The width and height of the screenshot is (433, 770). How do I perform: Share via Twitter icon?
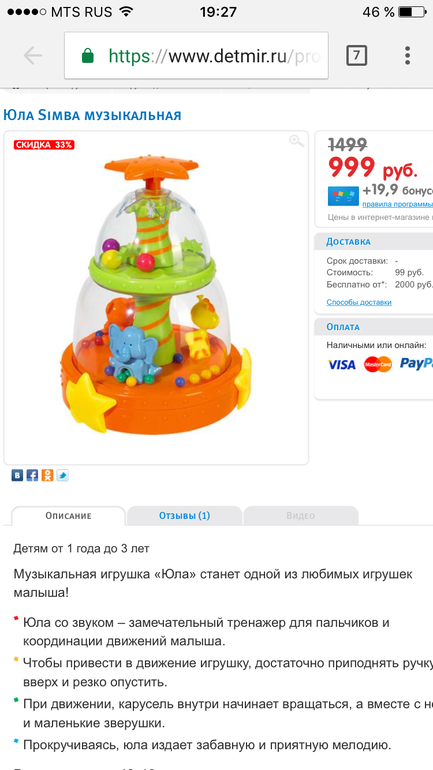62,475
